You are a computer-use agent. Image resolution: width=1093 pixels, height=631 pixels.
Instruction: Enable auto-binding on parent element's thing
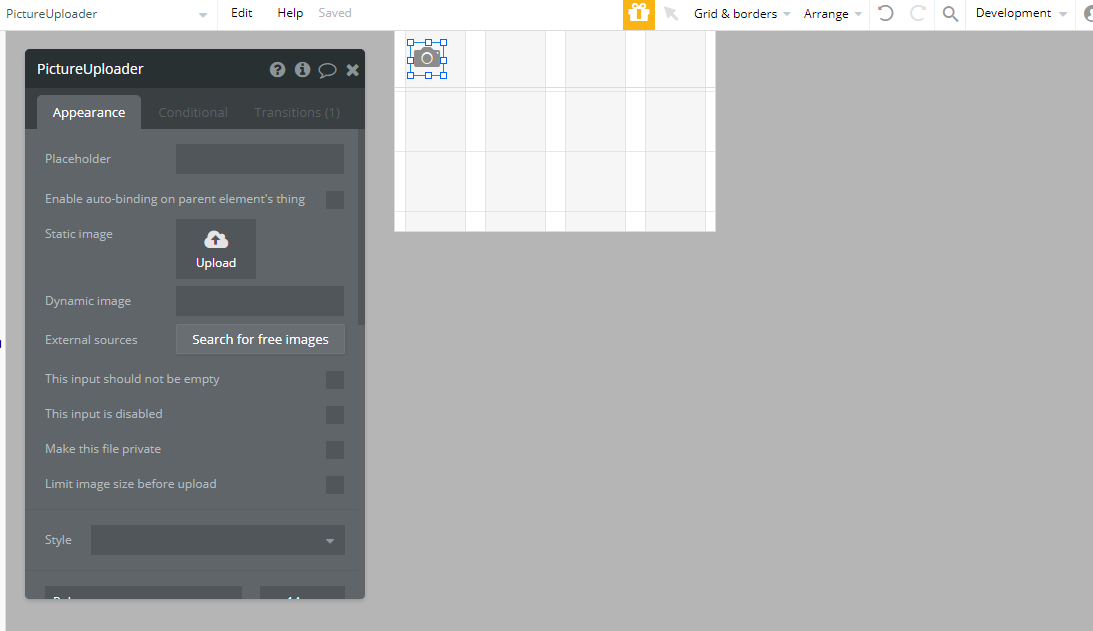(x=335, y=199)
